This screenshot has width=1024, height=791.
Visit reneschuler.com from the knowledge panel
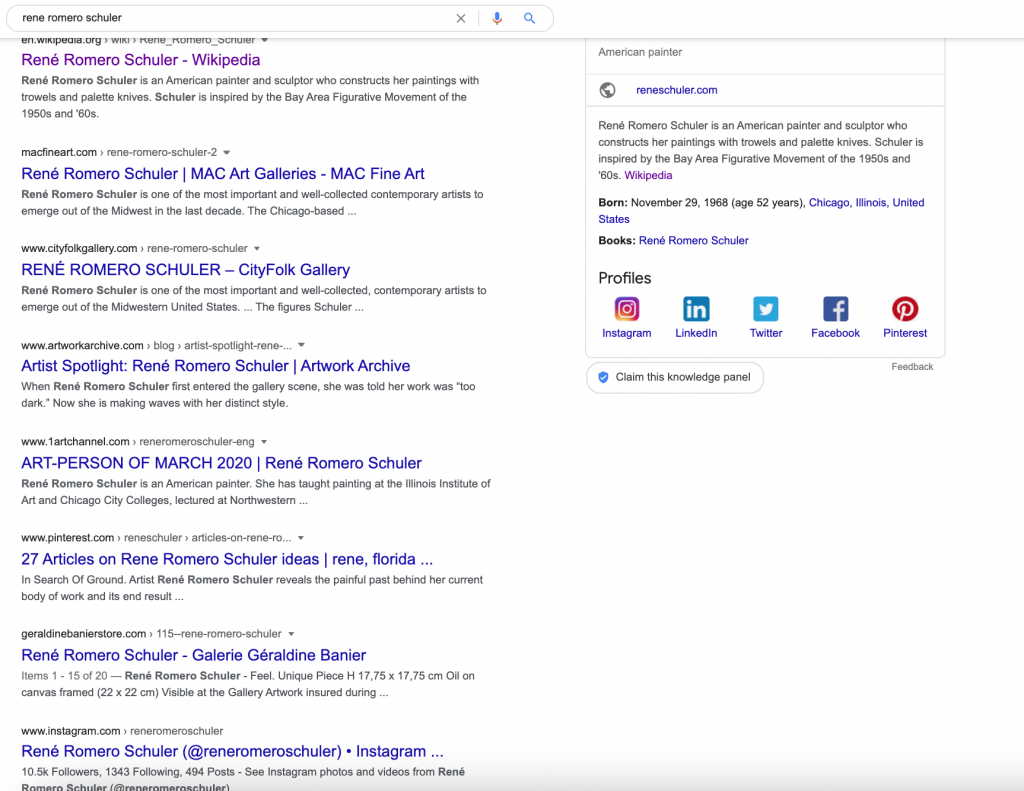click(677, 90)
